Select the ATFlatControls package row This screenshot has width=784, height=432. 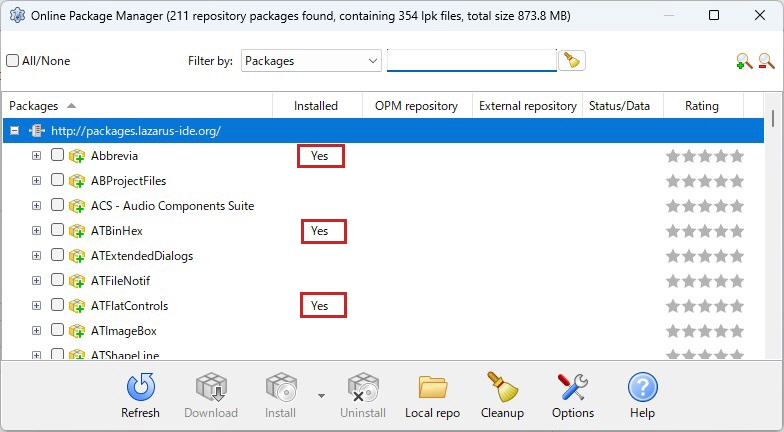pos(129,306)
